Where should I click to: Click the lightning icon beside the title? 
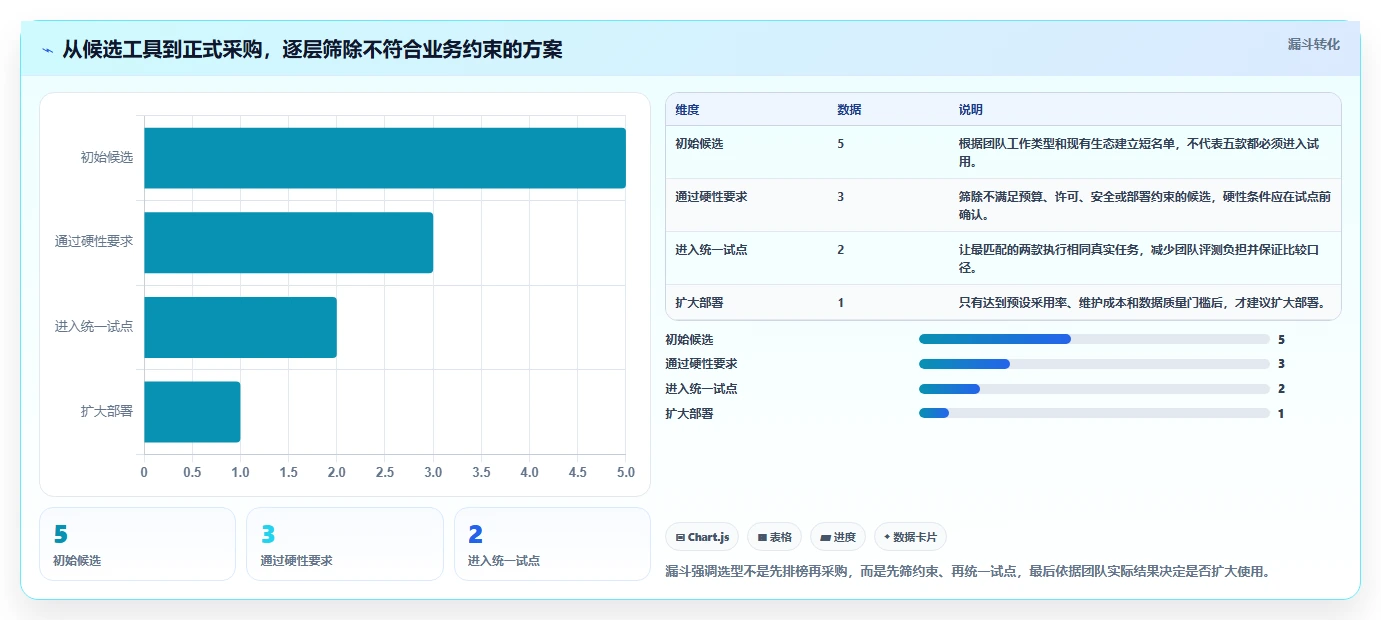pos(47,49)
